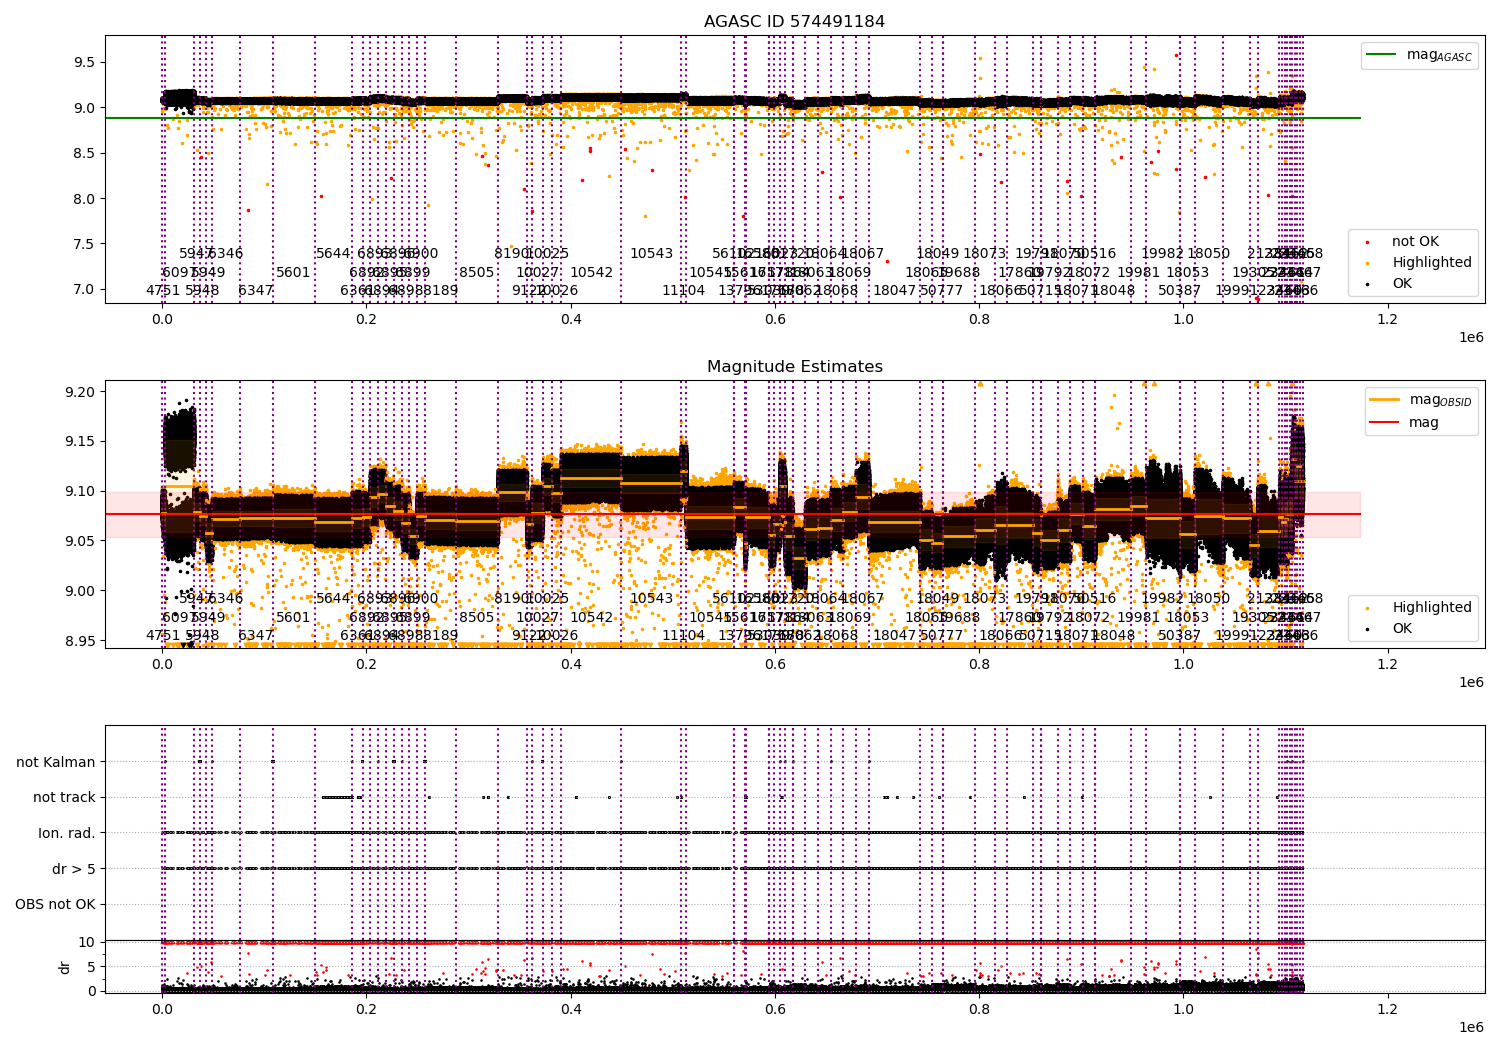Click 'OK' entry in the middle plot legend

[x=1402, y=629]
